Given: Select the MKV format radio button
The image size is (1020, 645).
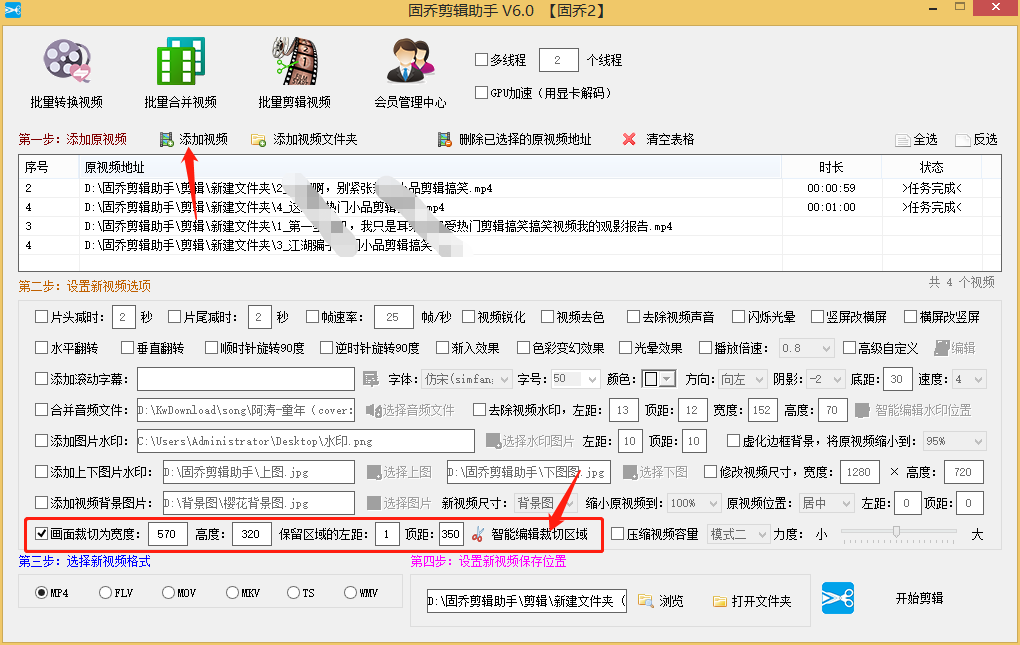Looking at the screenshot, I should (232, 592).
